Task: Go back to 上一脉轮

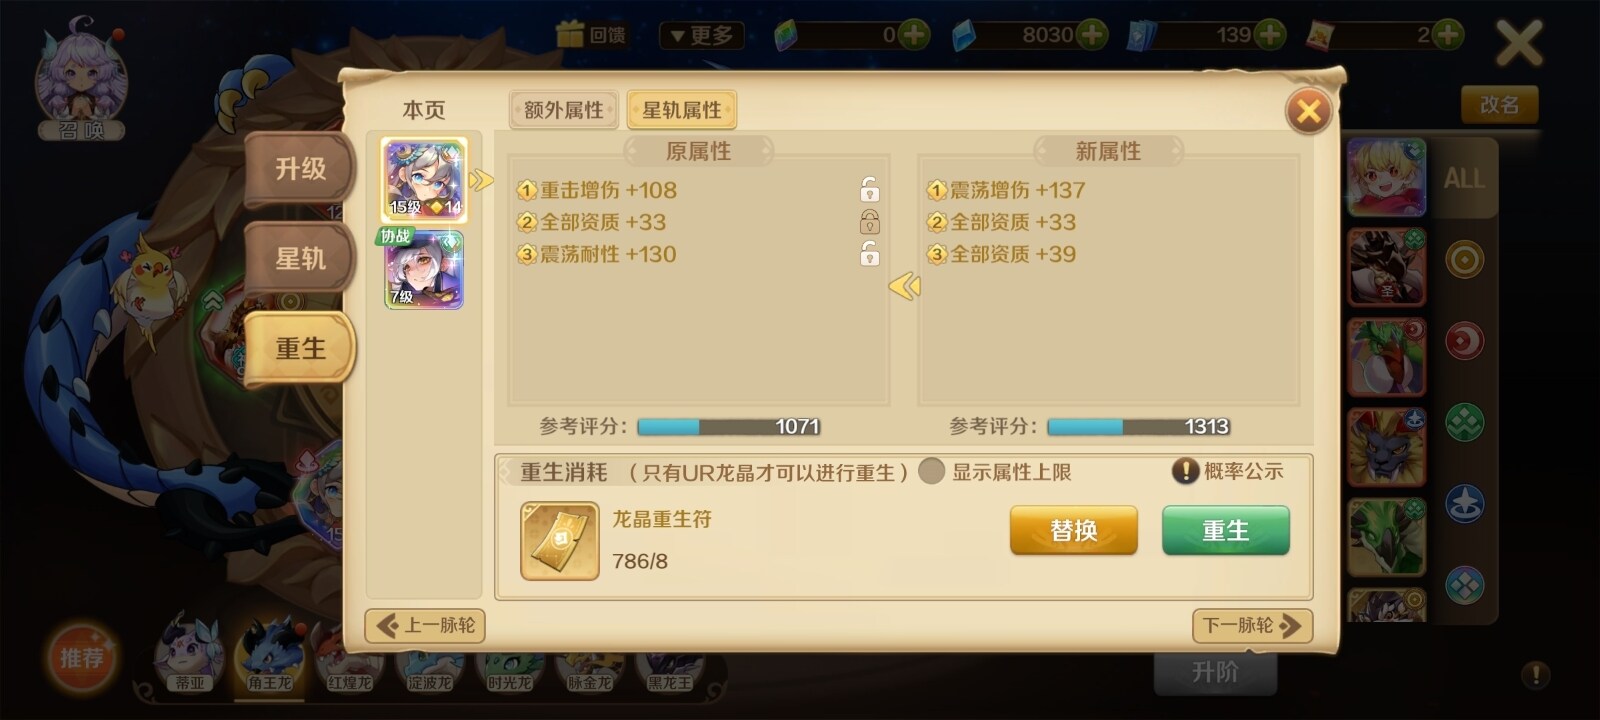Action: coord(425,626)
